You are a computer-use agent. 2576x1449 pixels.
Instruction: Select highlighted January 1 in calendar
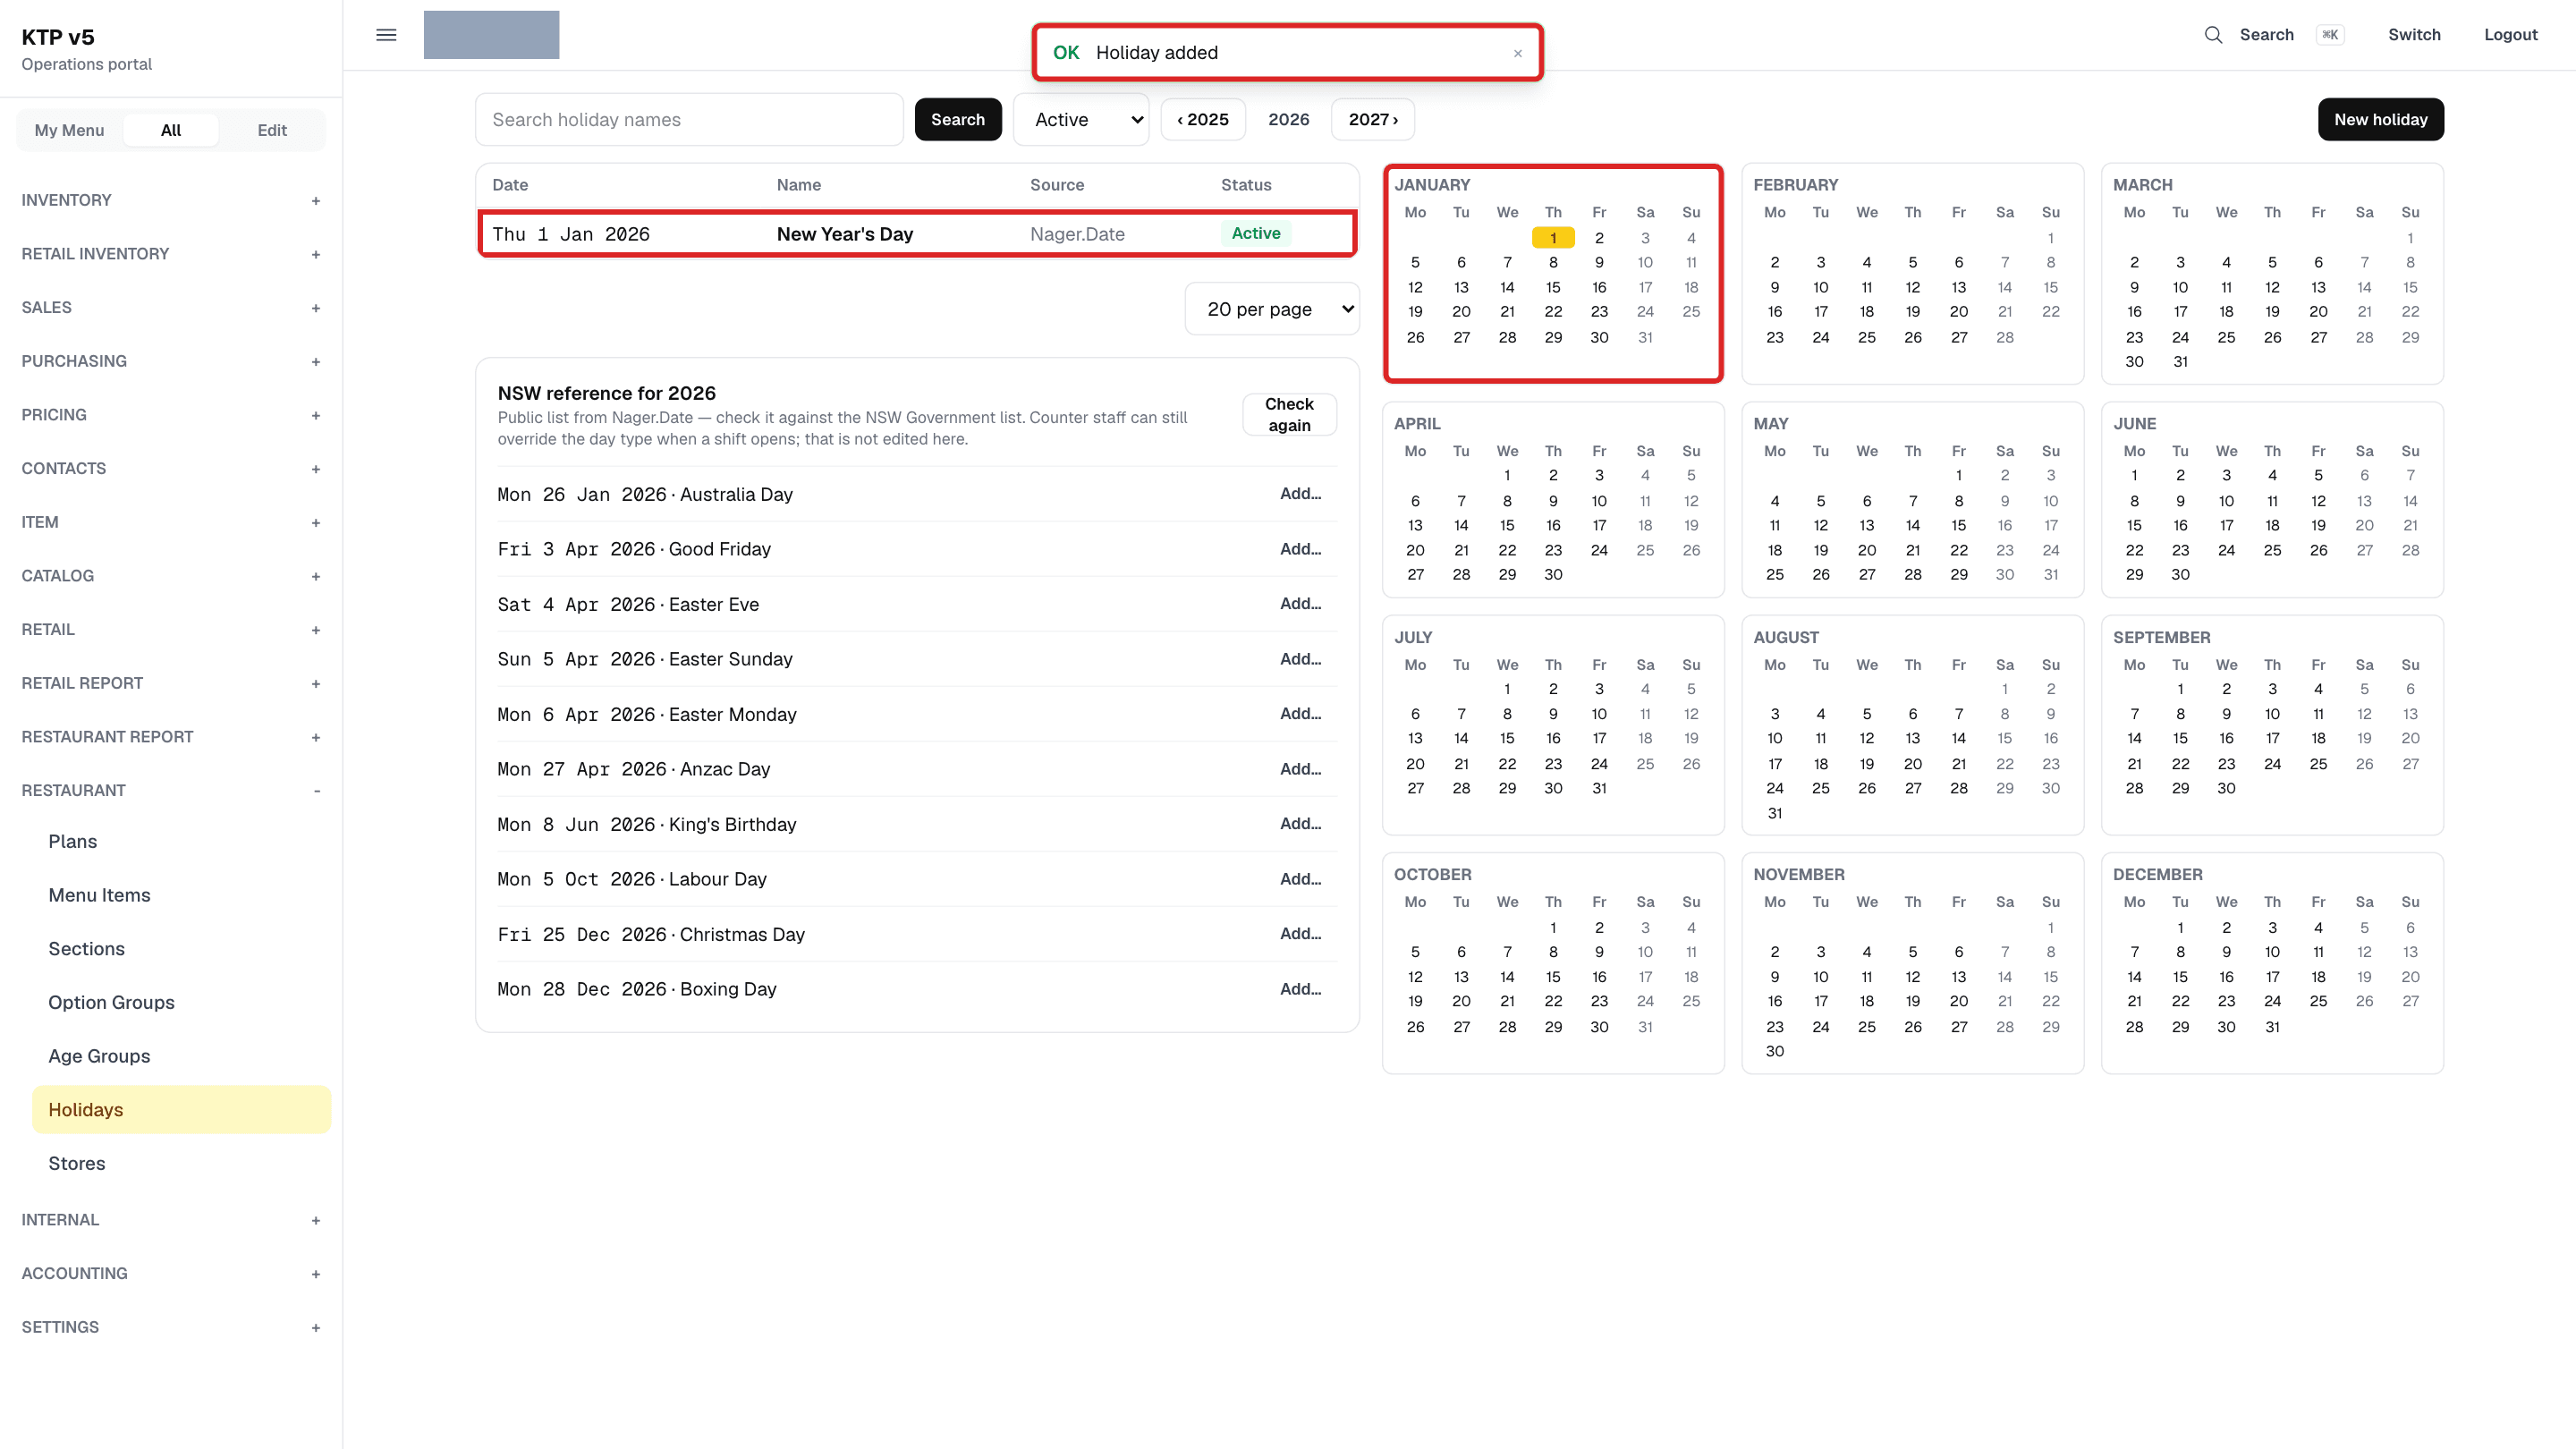tap(1553, 238)
